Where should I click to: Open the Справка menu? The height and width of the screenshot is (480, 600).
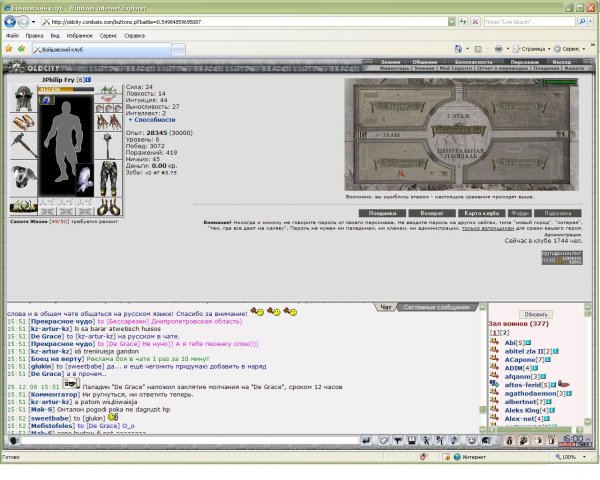click(x=134, y=36)
